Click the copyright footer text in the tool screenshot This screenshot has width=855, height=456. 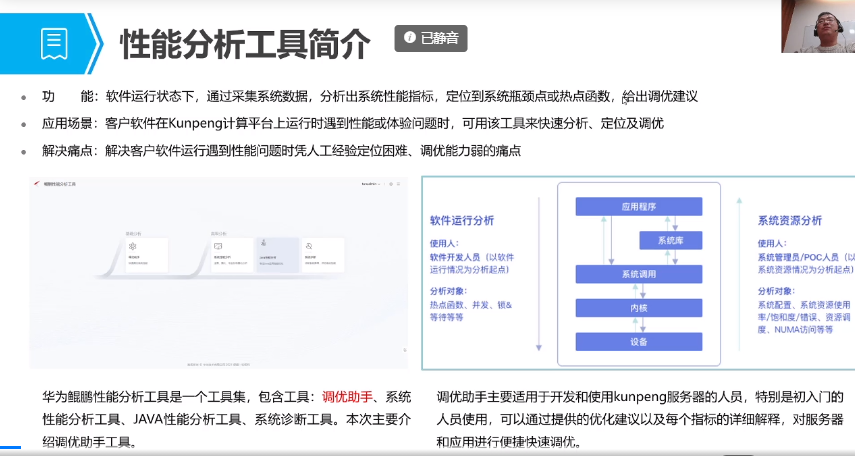click(219, 364)
